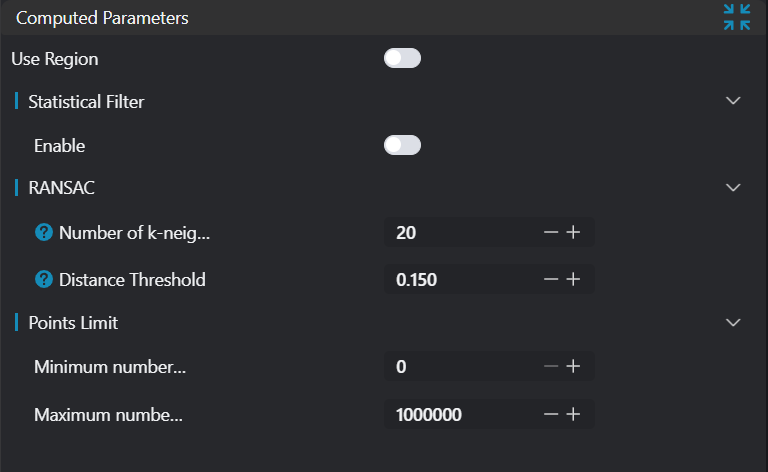Click the Computed Parameters panel title

pyautogui.click(x=102, y=18)
